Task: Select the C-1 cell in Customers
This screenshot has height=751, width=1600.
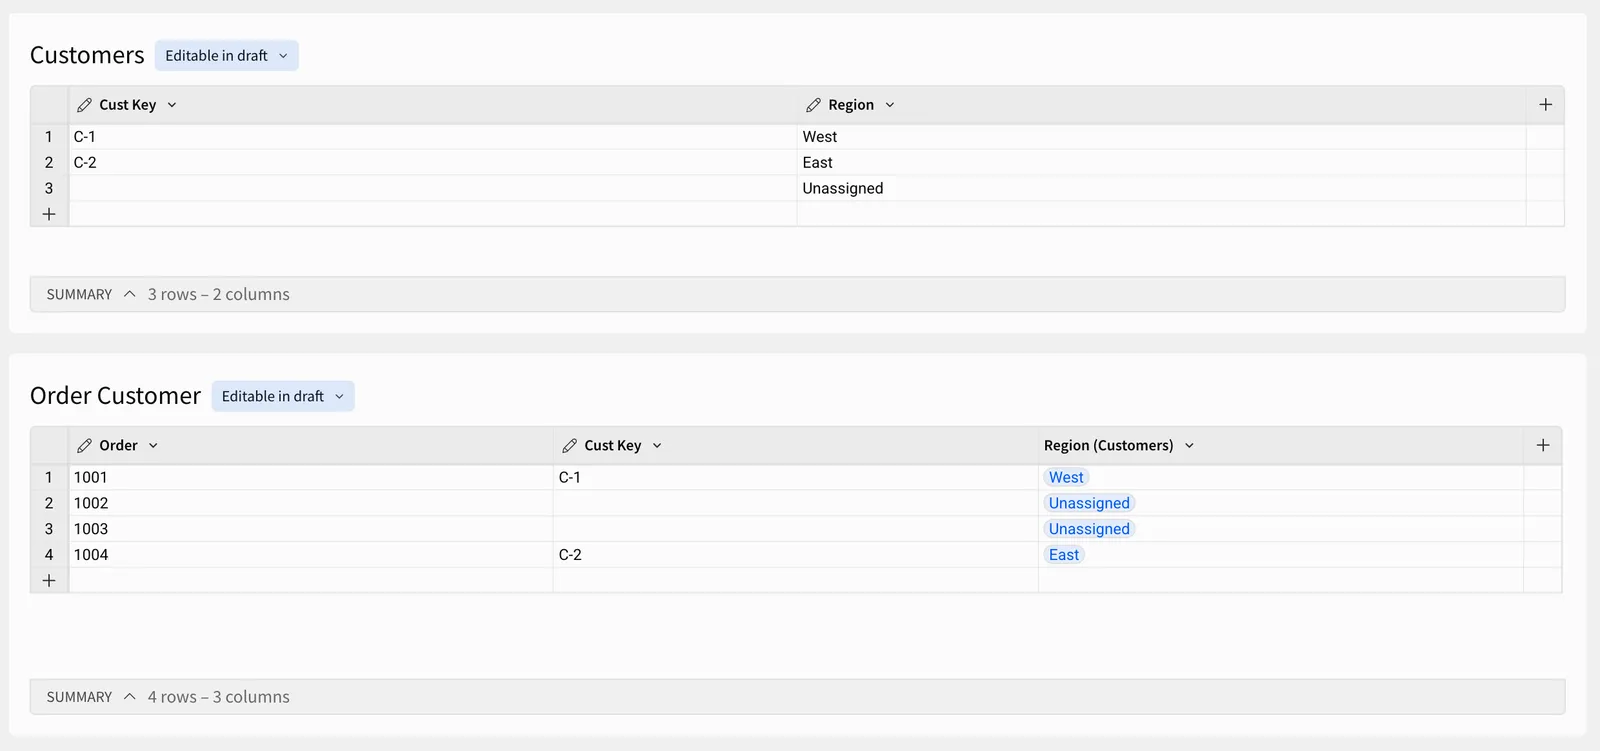Action: pyautogui.click(x=433, y=137)
